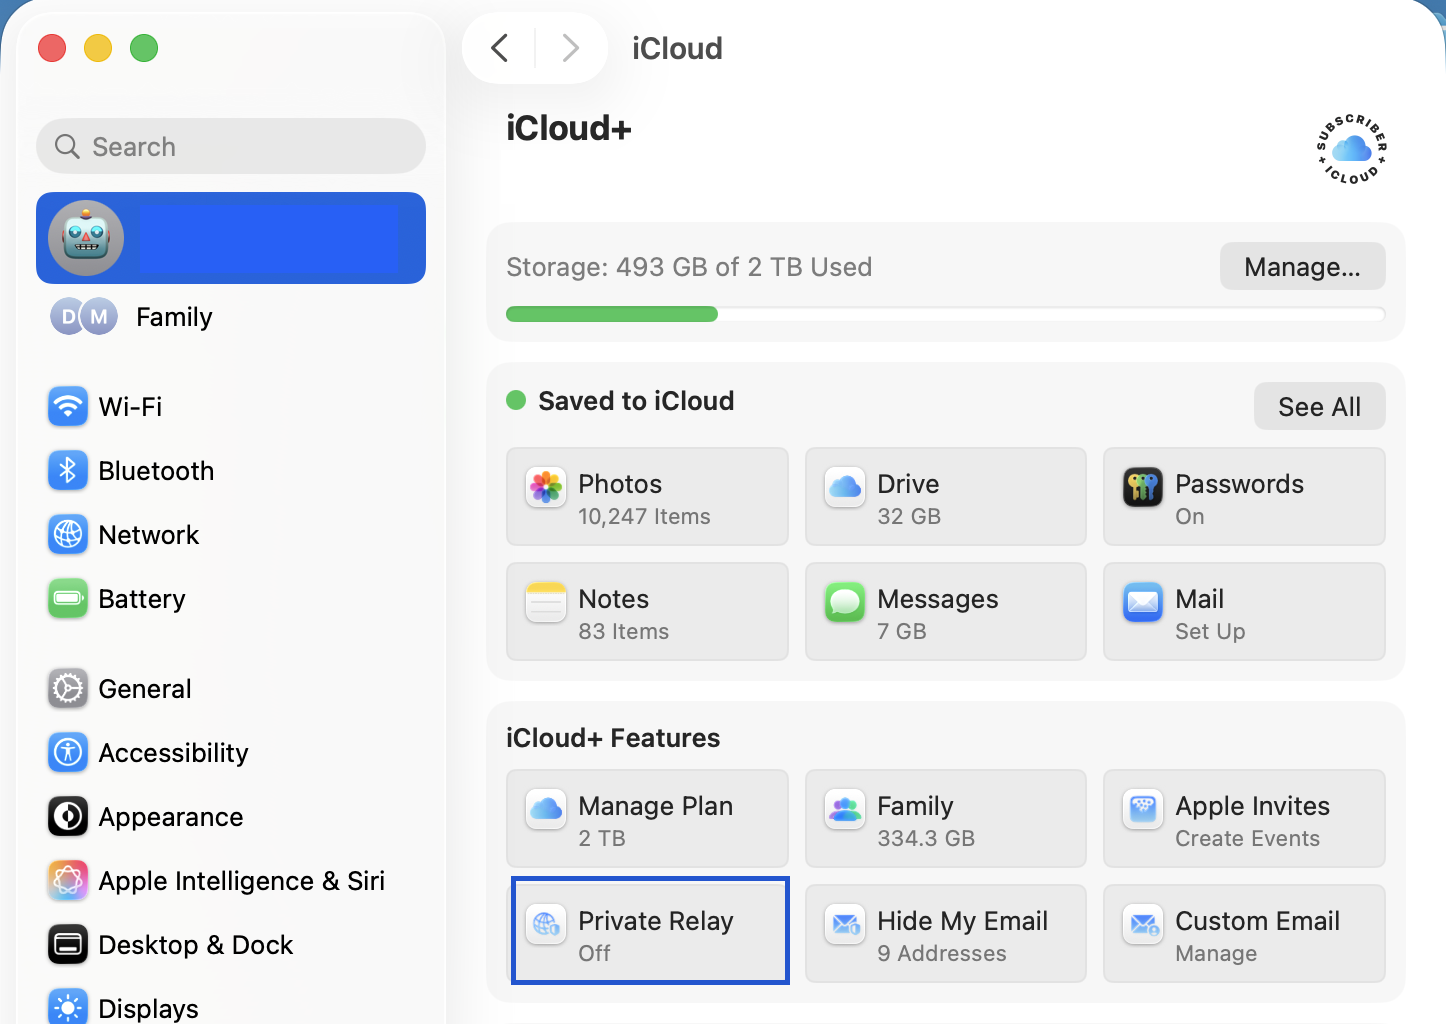The image size is (1446, 1024).
Task: Click the Messages bubble icon
Action: 845,603
